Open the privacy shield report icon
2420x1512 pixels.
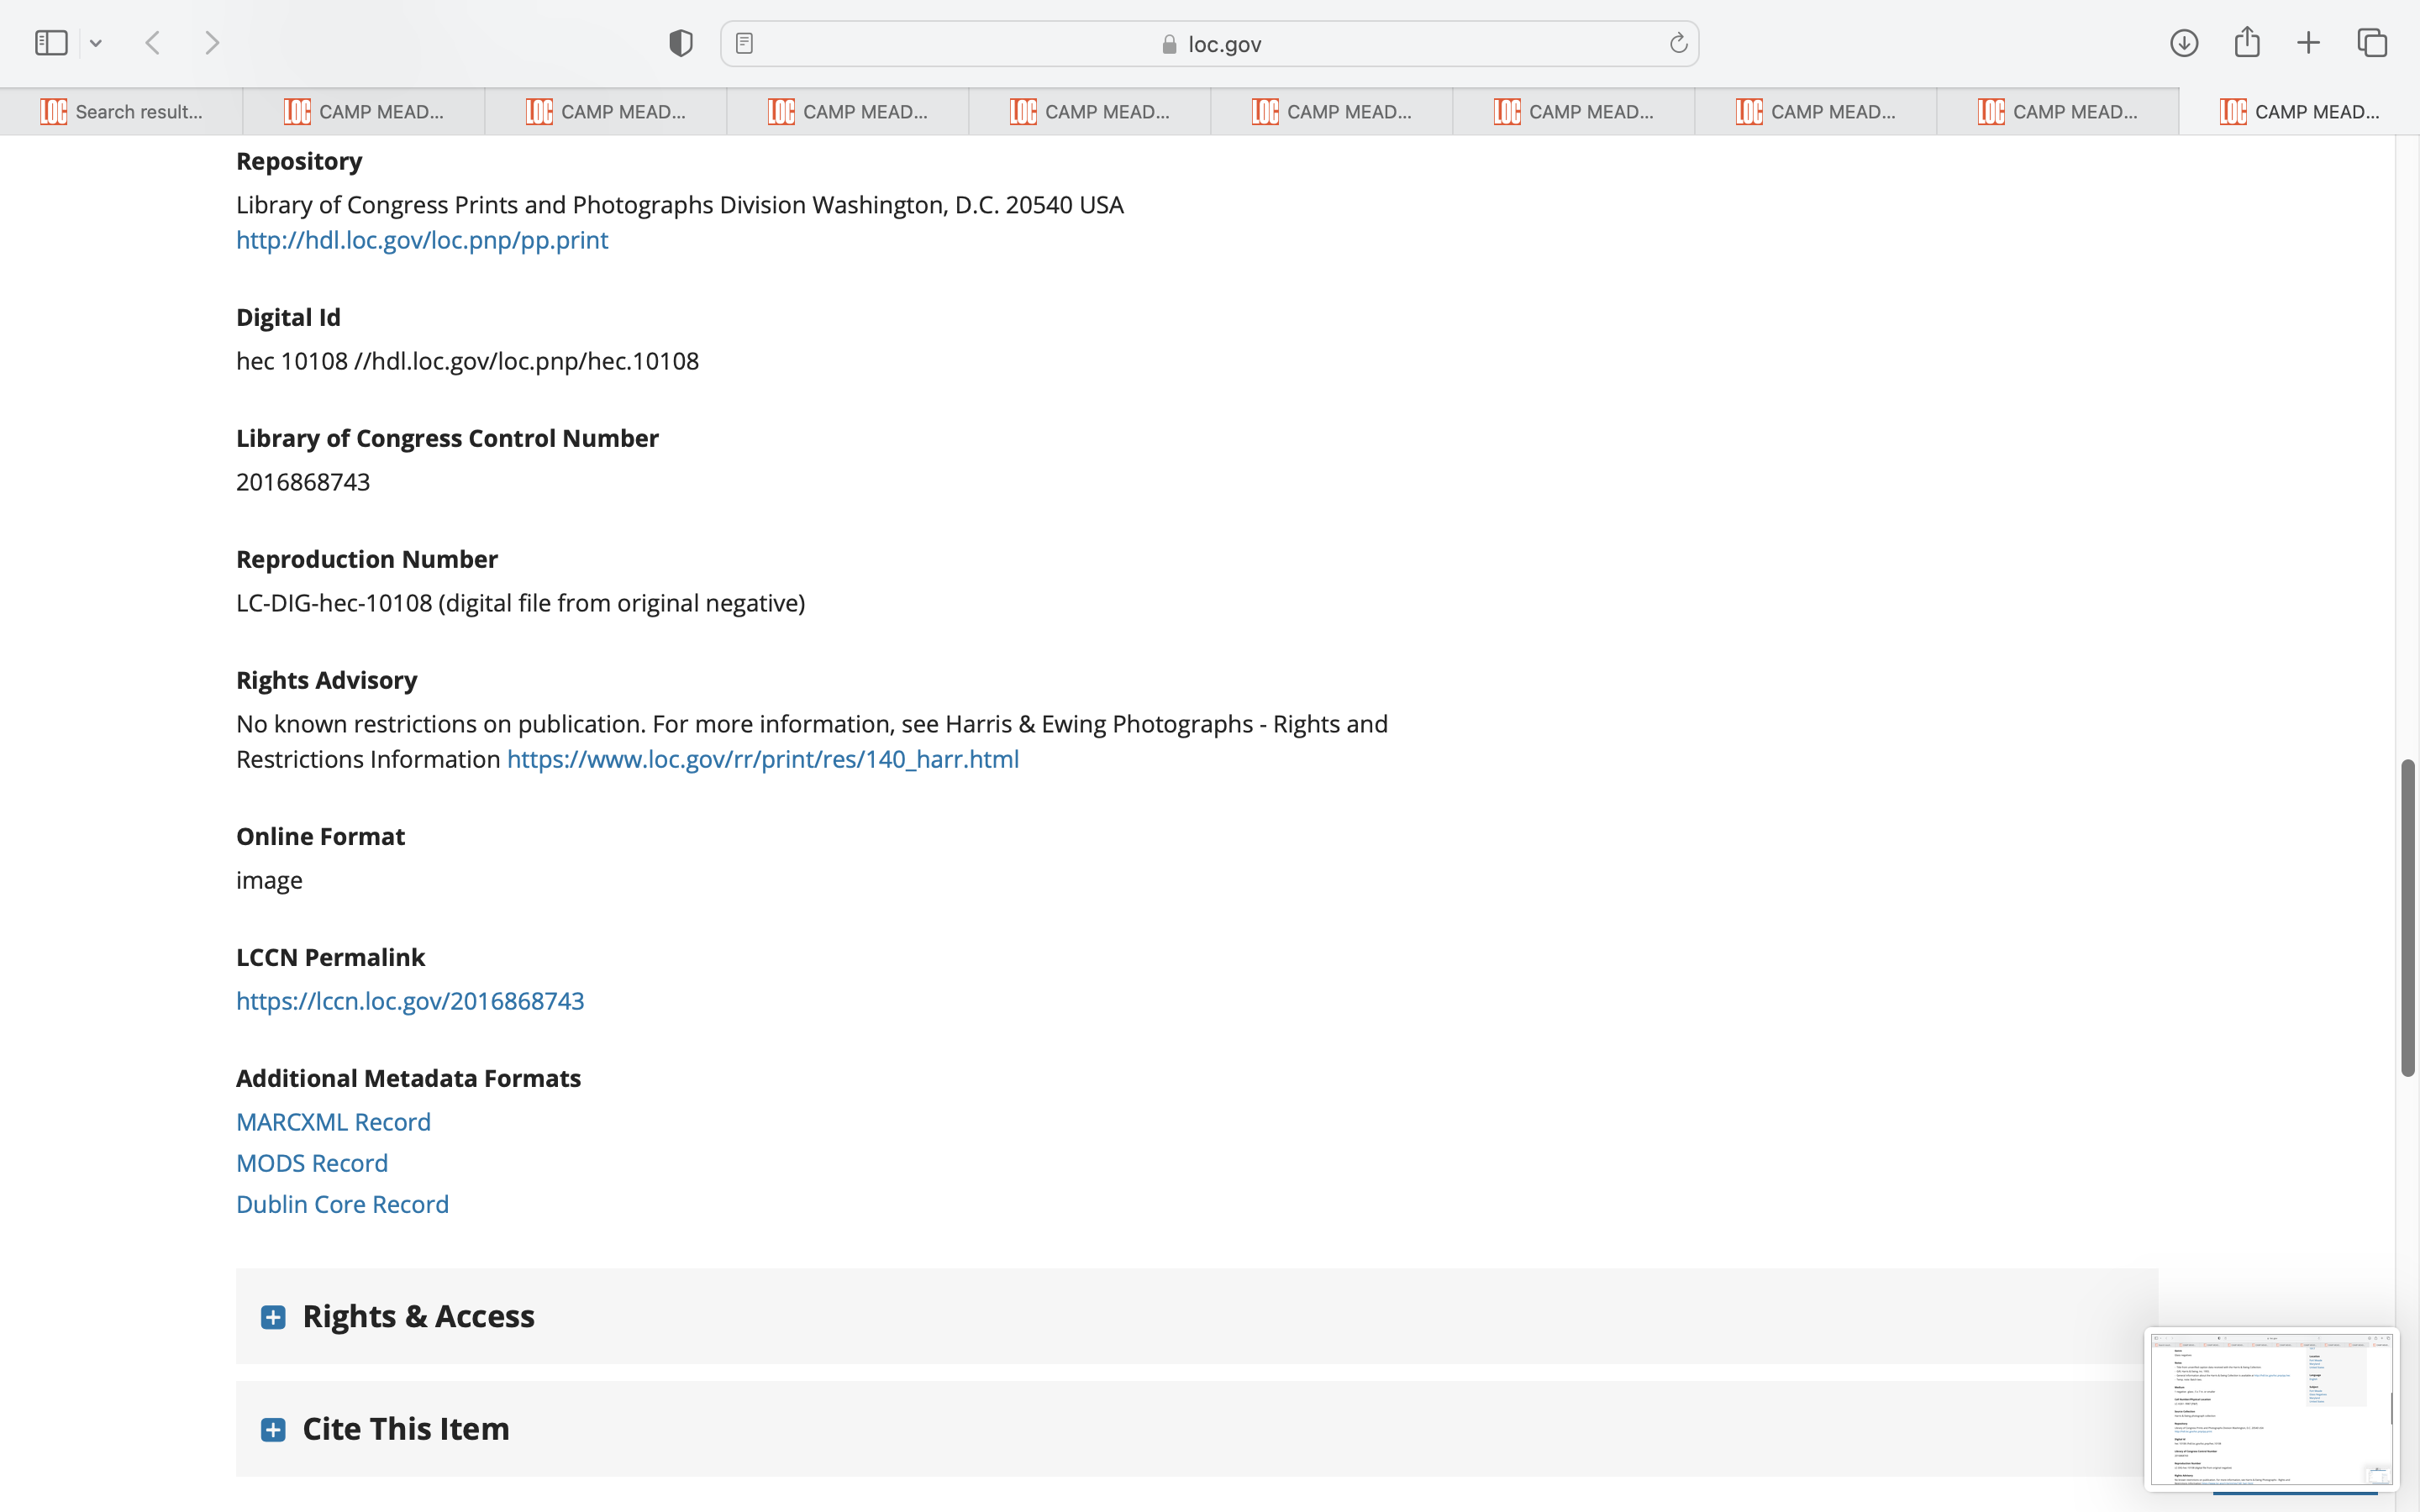pos(681,43)
